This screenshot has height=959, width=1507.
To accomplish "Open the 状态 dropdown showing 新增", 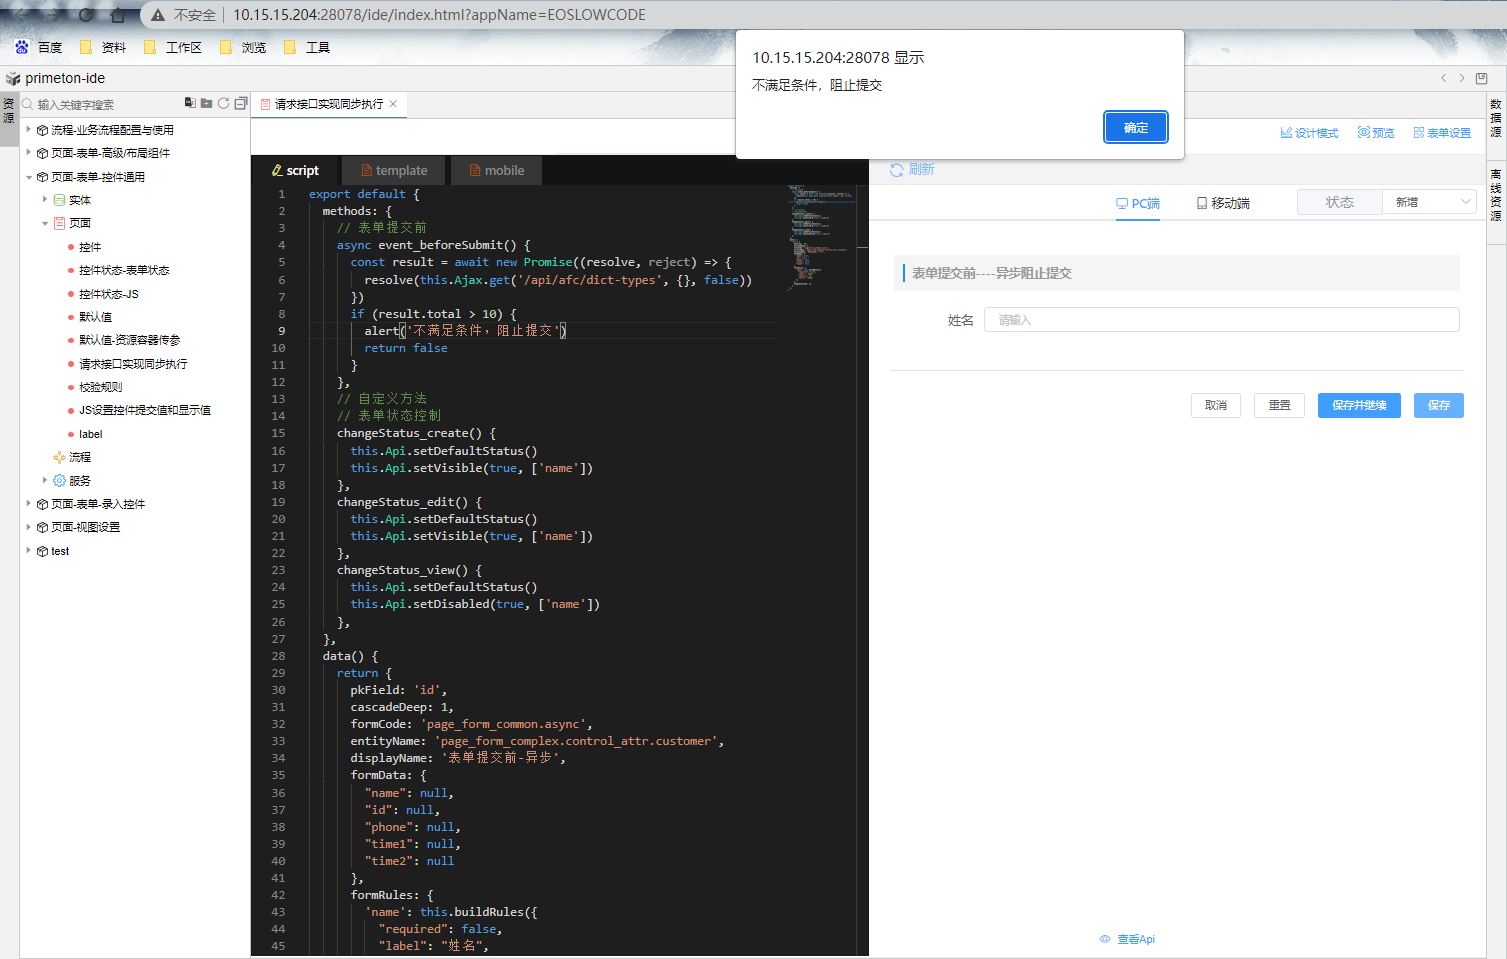I will pyautogui.click(x=1428, y=202).
